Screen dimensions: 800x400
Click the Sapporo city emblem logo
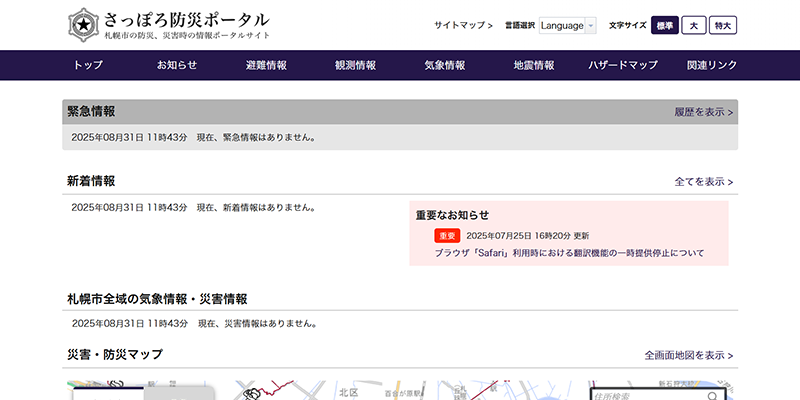[x=83, y=24]
